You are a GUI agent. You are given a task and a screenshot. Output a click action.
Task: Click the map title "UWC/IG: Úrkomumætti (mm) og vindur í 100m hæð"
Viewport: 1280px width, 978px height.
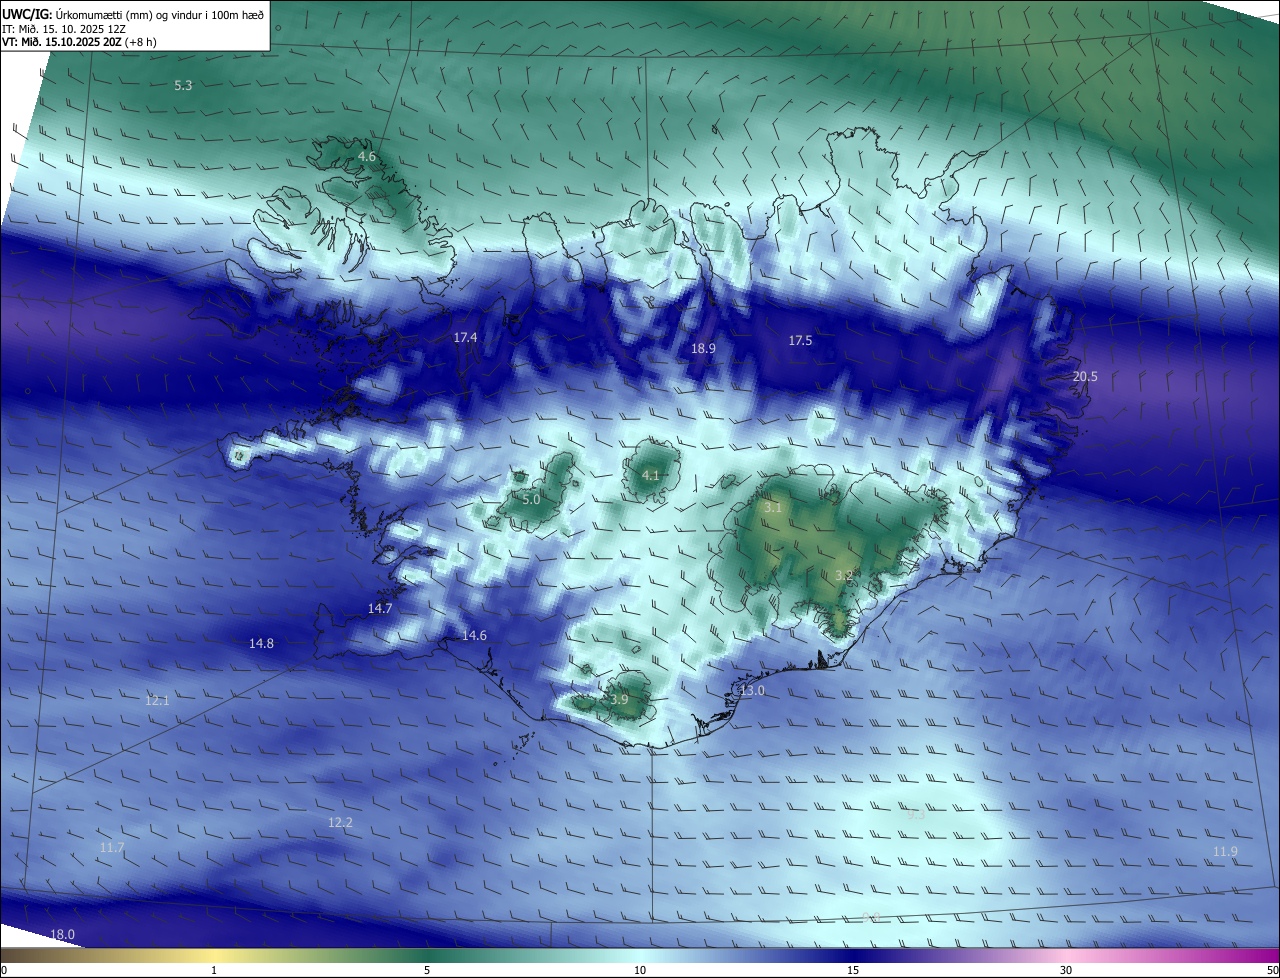(133, 14)
